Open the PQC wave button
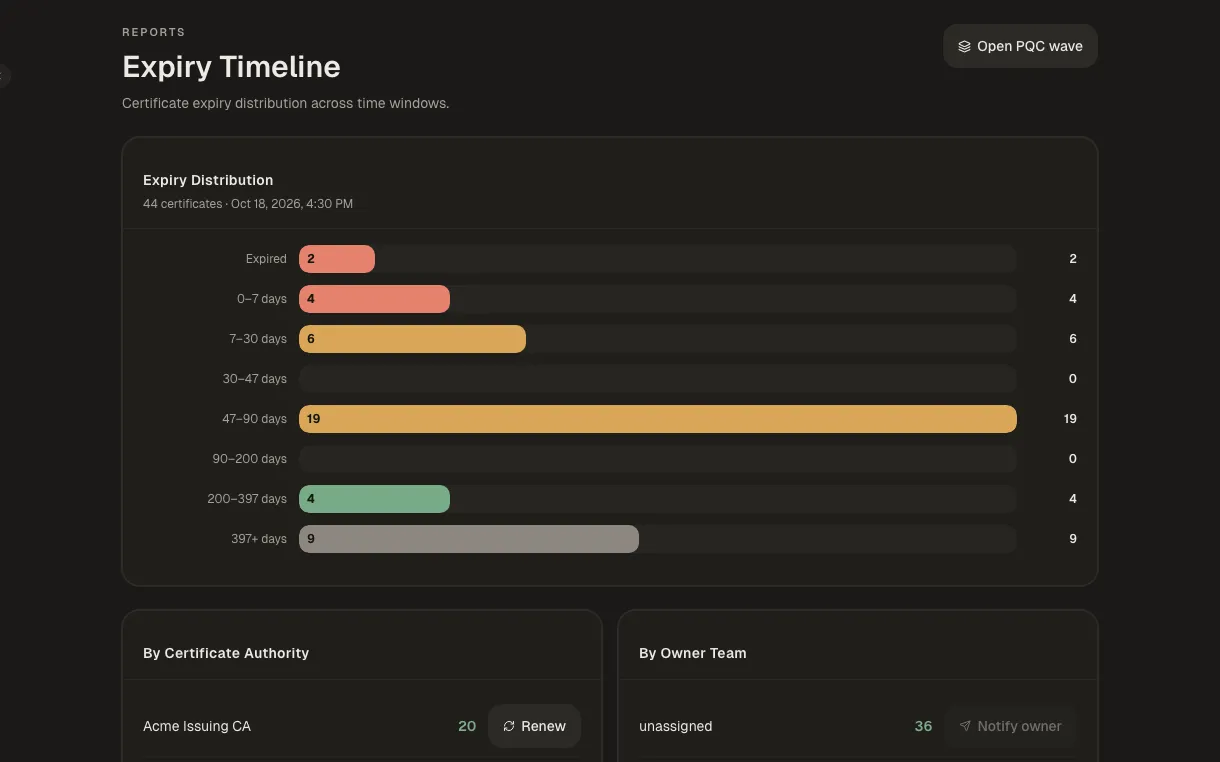 point(1020,46)
